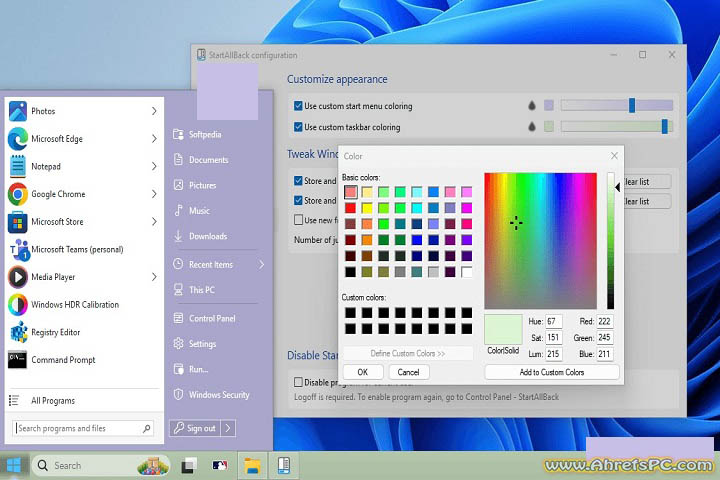The image size is (720, 480).
Task: Click the Define Custom Colors button
Action: pos(408,353)
